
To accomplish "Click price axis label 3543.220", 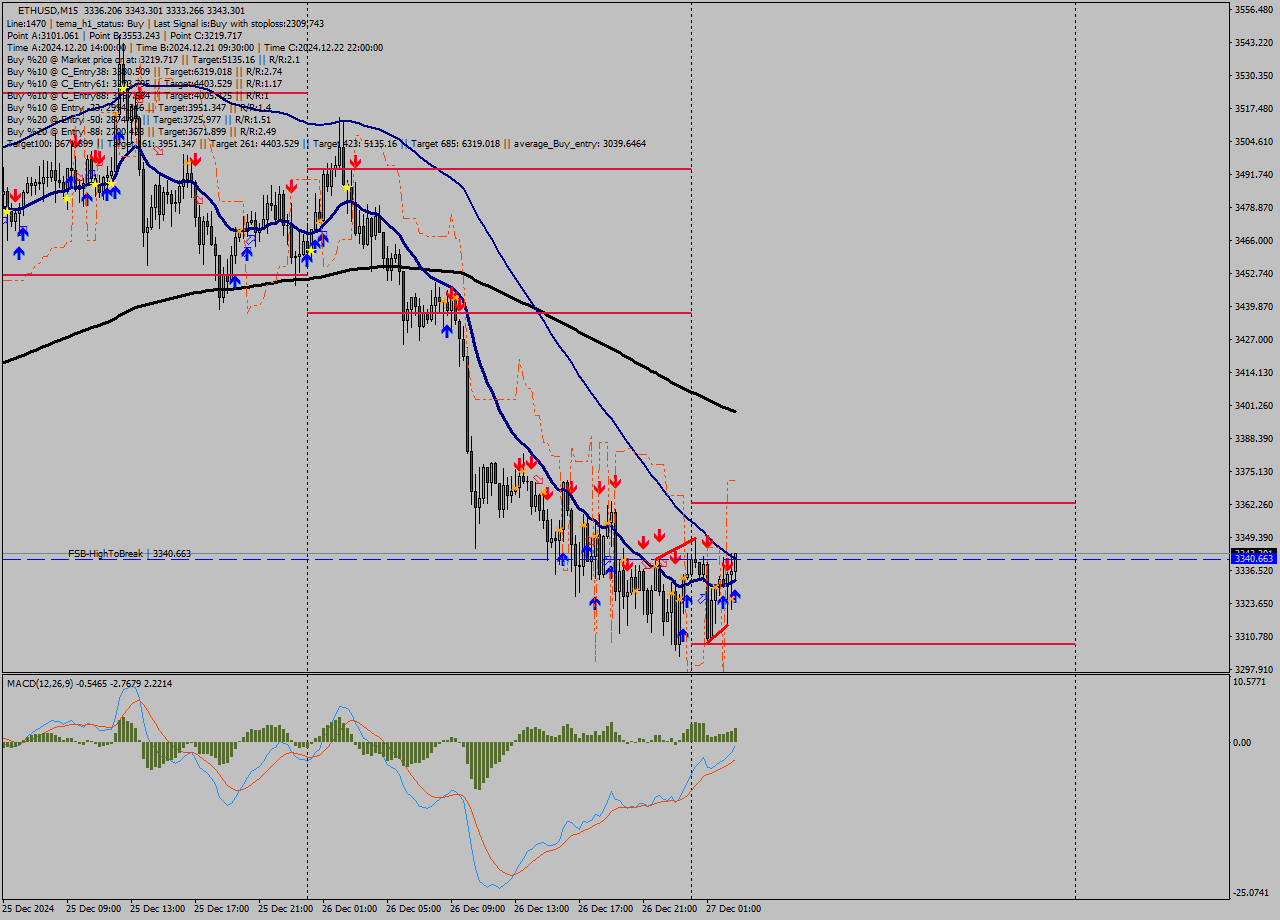I will coord(1254,43).
